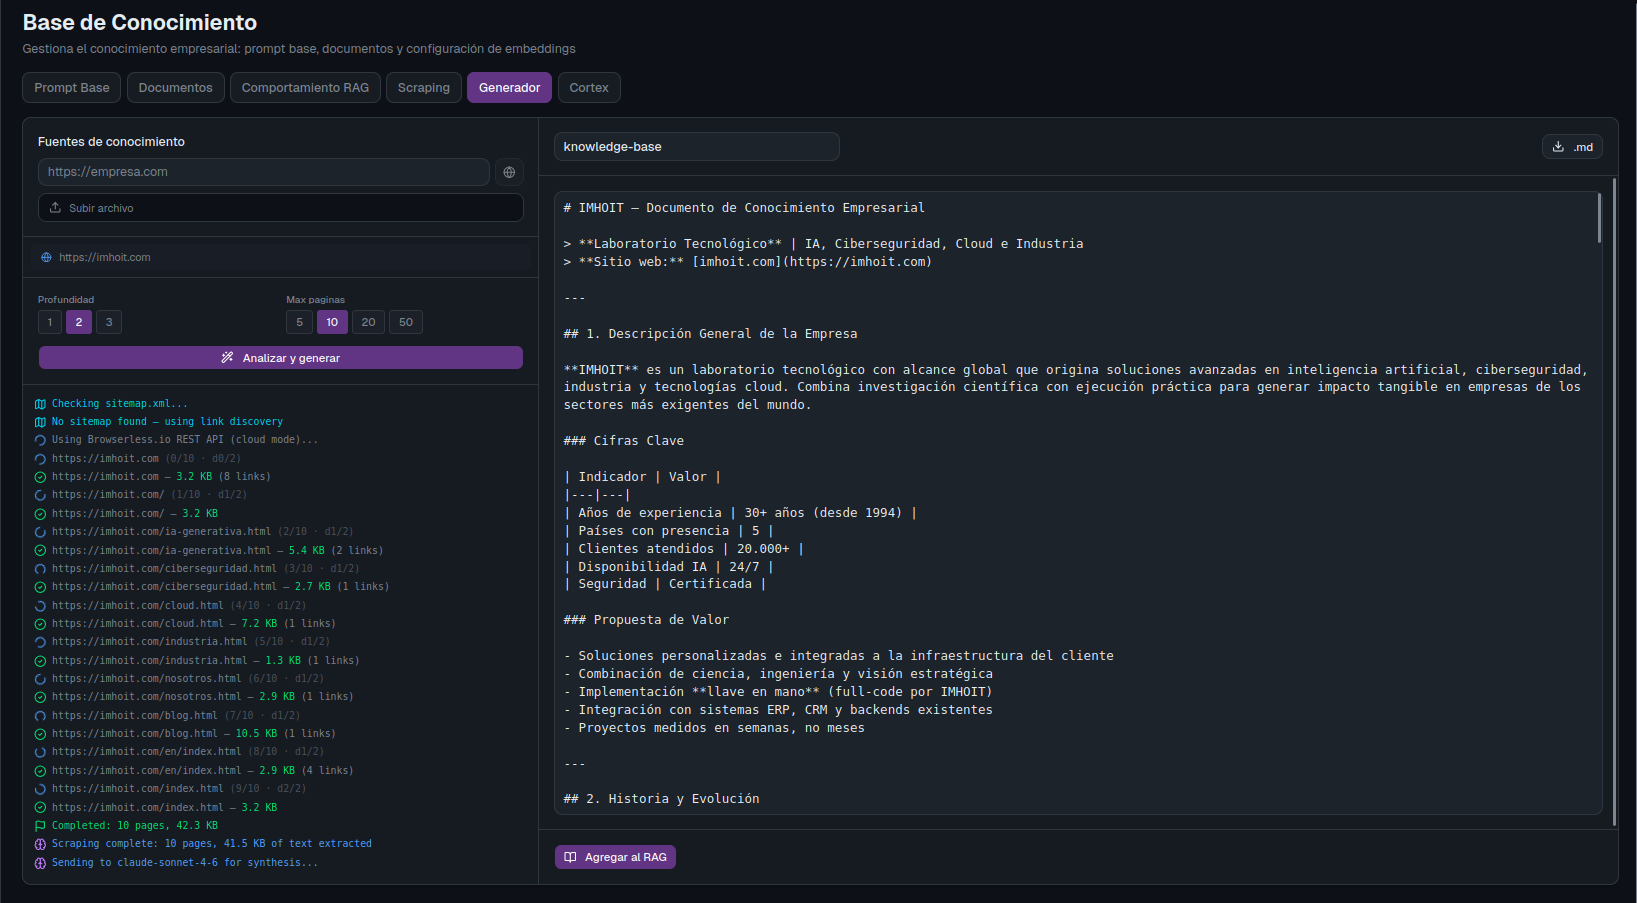Click spinner icon for index.html (9/10)
Viewport: 1637px width, 903px height.
(40, 789)
